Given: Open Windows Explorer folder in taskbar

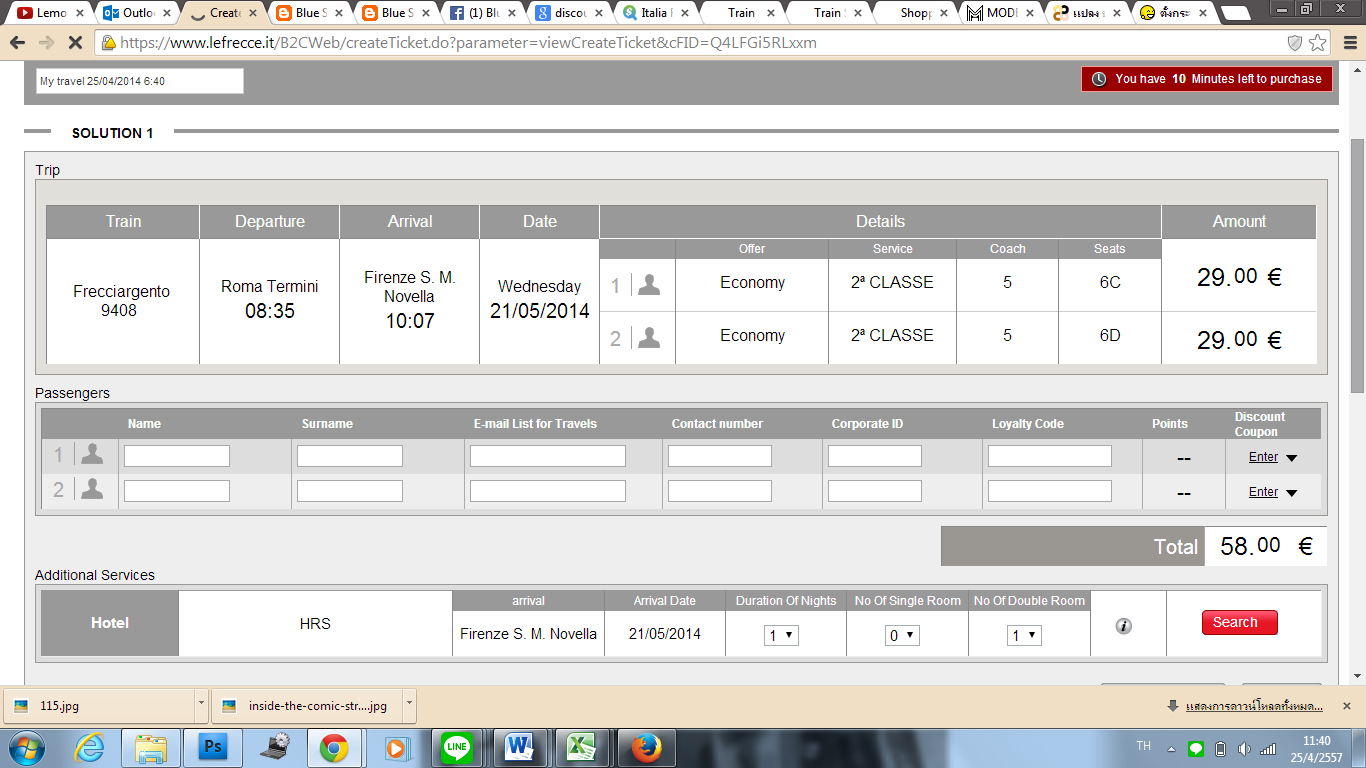Looking at the screenshot, I should pyautogui.click(x=152, y=747).
